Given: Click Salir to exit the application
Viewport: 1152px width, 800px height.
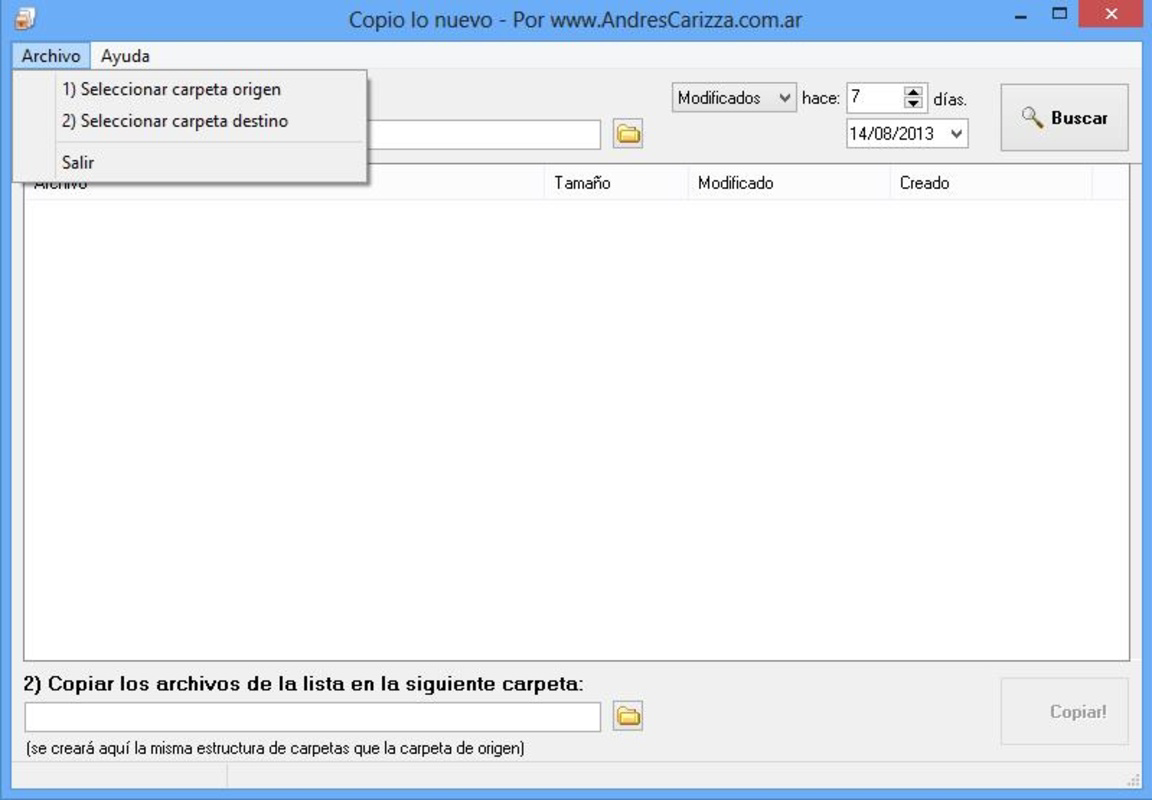Looking at the screenshot, I should (79, 160).
